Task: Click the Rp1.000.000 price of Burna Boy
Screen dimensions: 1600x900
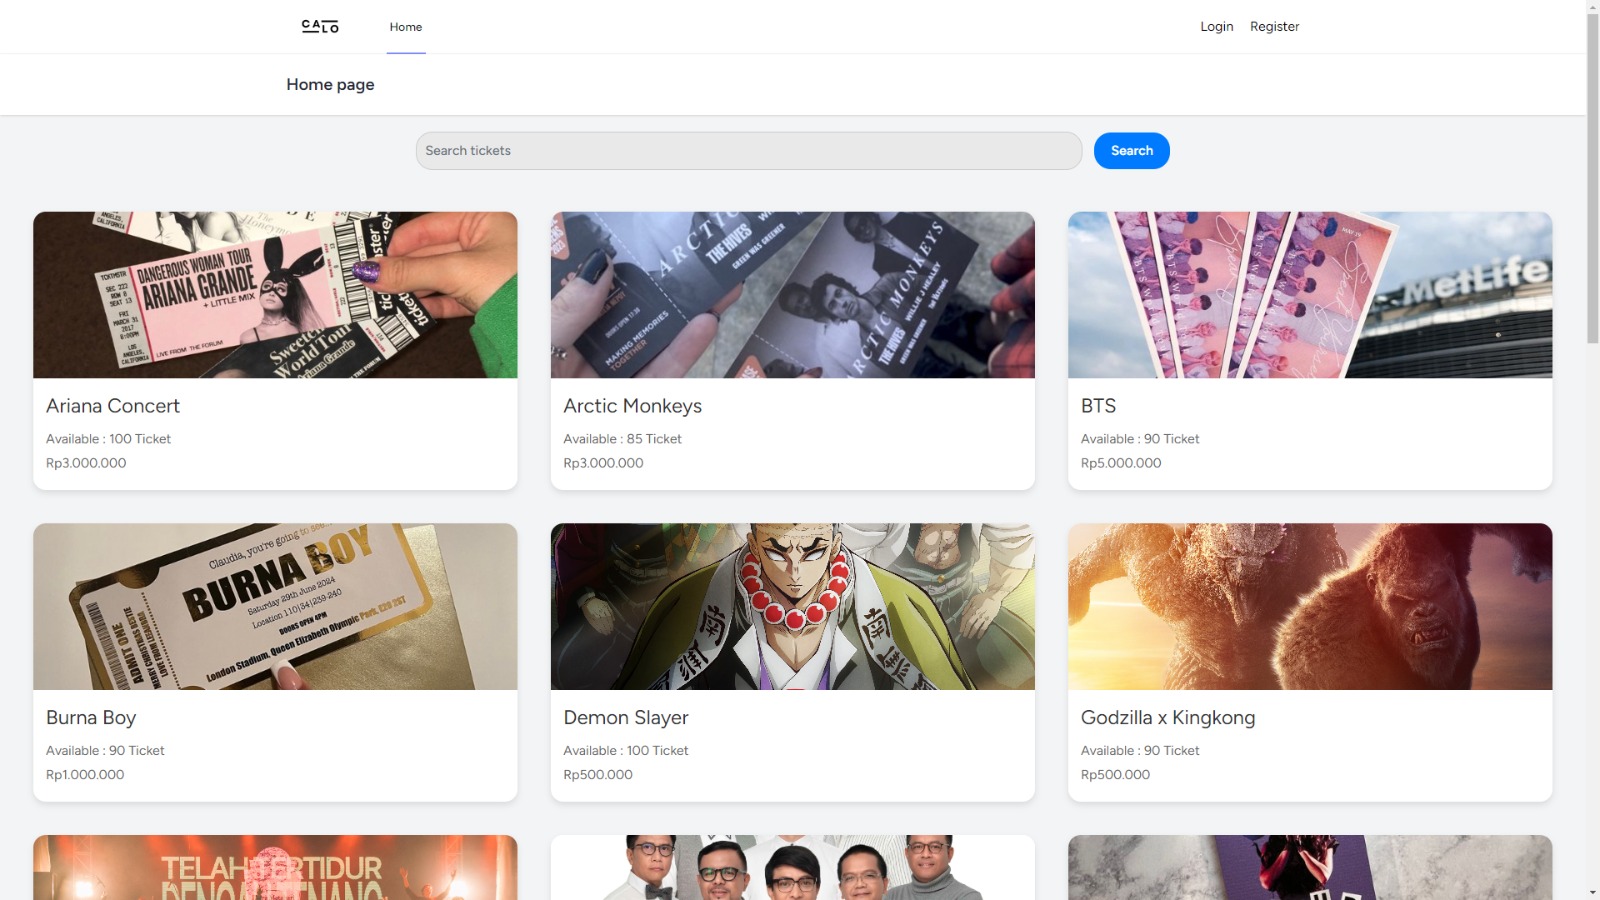Action: tap(85, 775)
